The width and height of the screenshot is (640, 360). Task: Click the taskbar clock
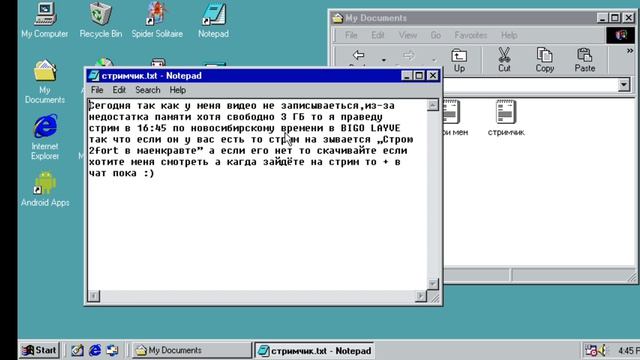coord(629,351)
